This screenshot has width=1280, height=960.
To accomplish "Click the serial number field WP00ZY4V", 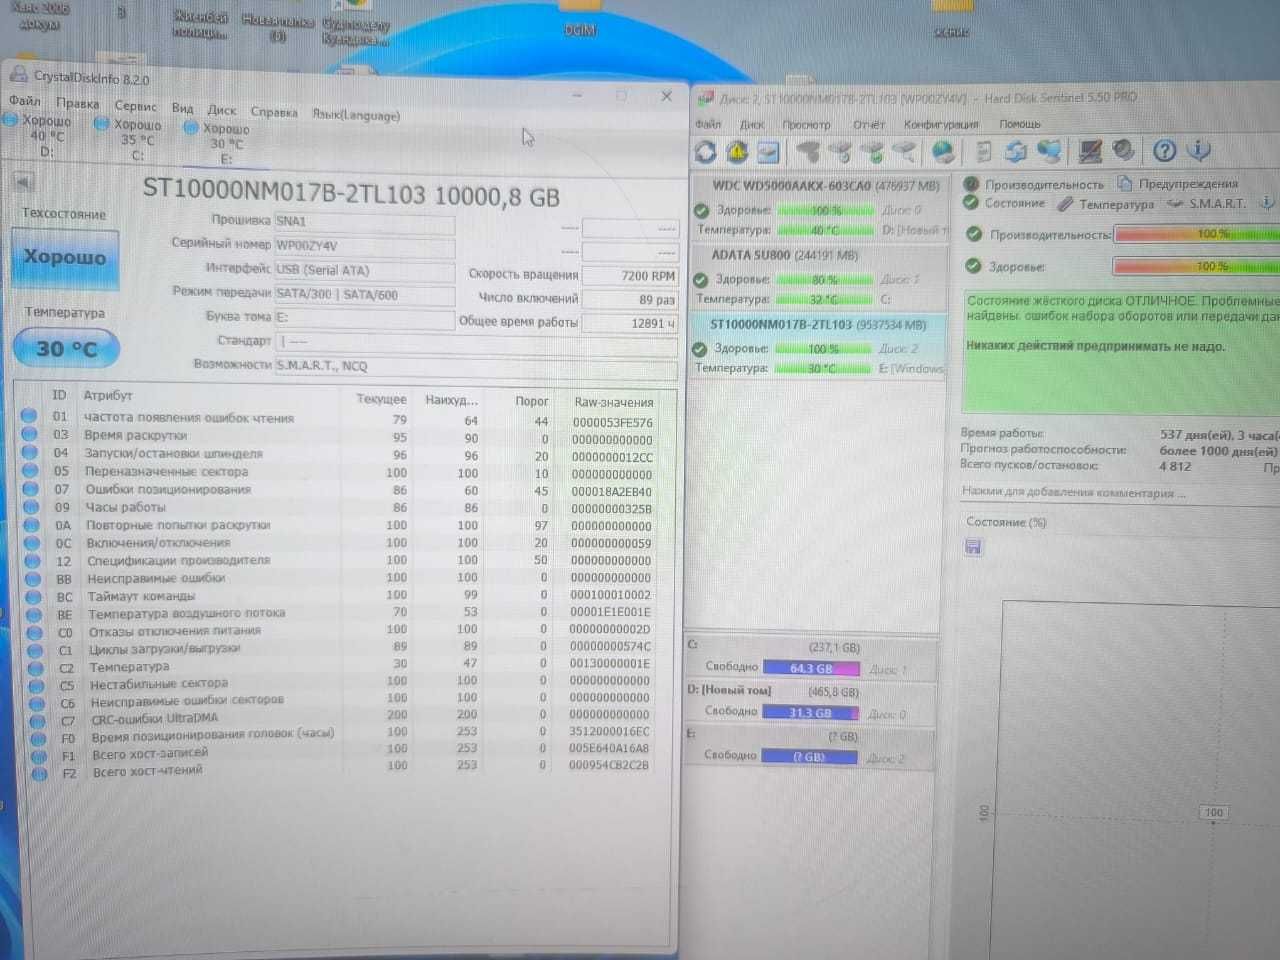I will click(364, 247).
